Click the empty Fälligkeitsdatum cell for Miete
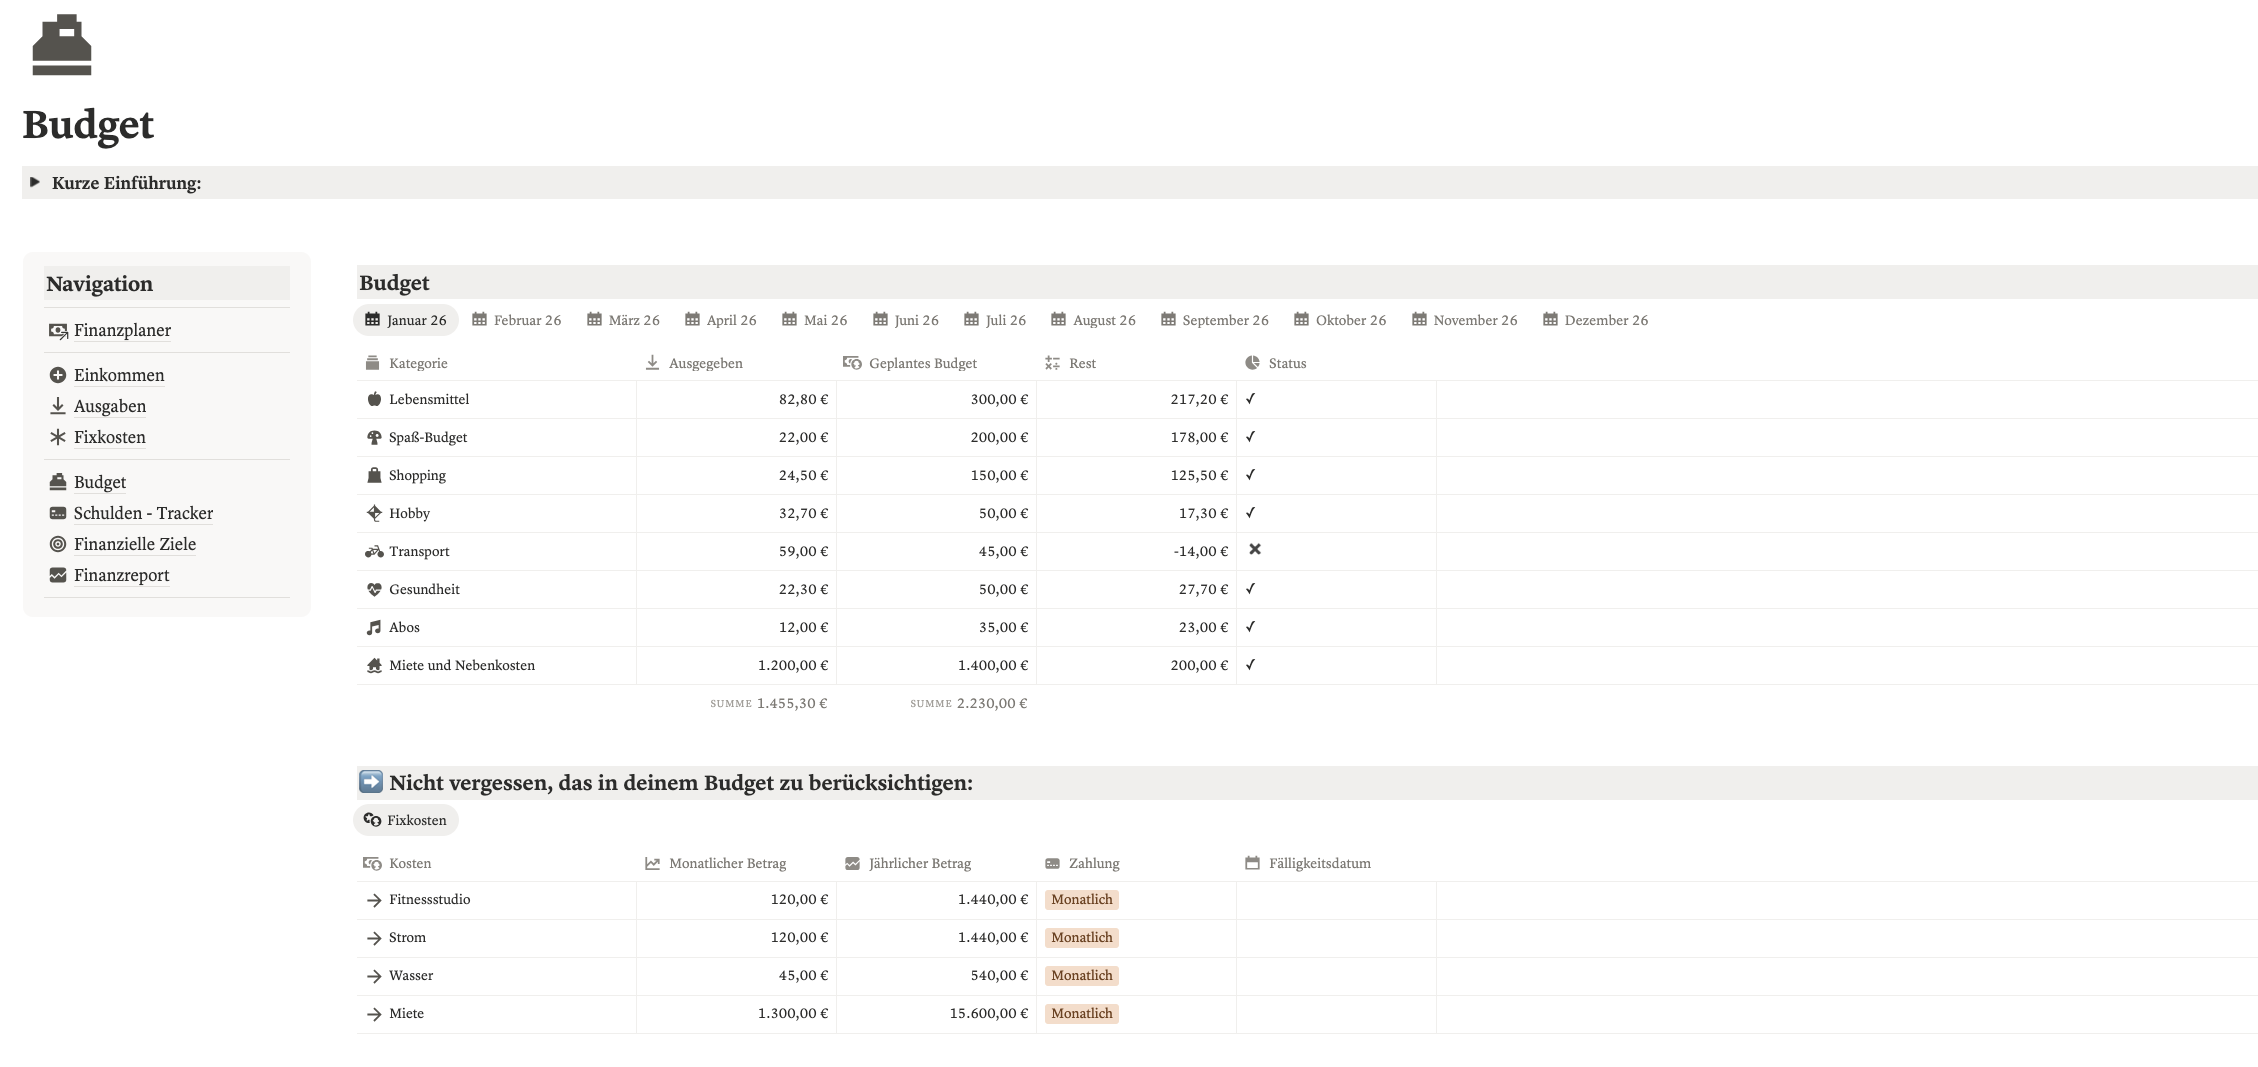The height and width of the screenshot is (1067, 2258). click(1335, 1013)
